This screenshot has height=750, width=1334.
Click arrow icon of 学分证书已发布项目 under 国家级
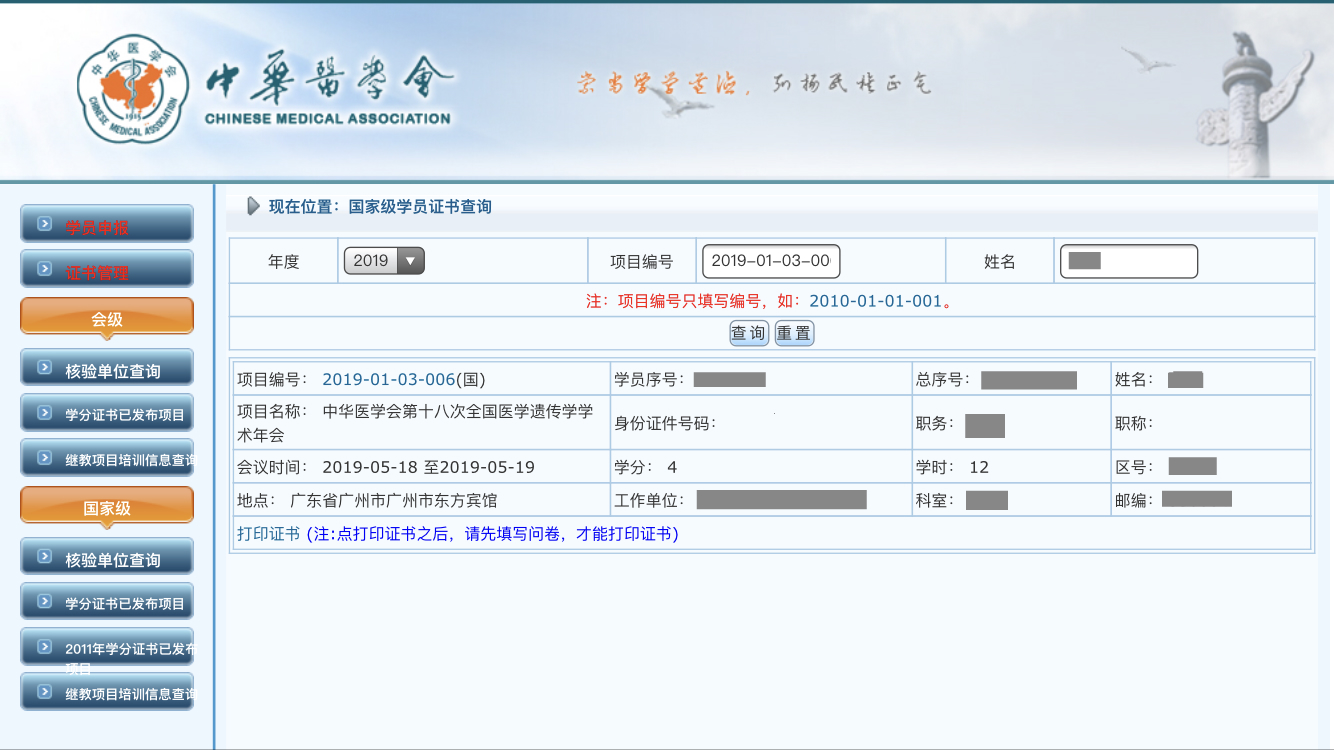44,601
